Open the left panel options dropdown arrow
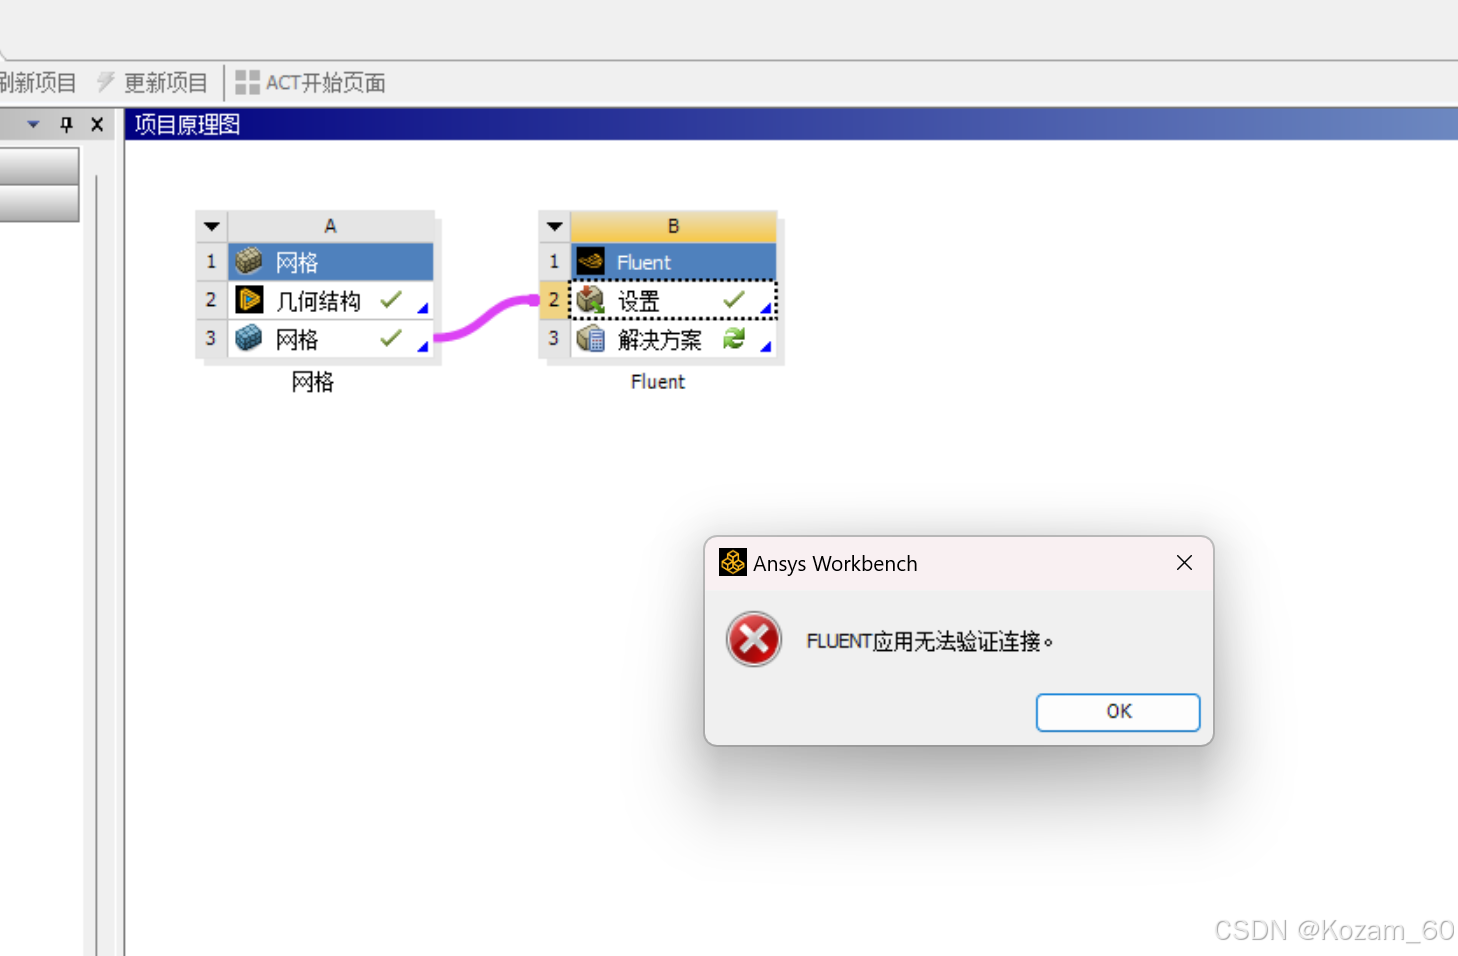Screen dimensions: 1458x956 pos(34,125)
